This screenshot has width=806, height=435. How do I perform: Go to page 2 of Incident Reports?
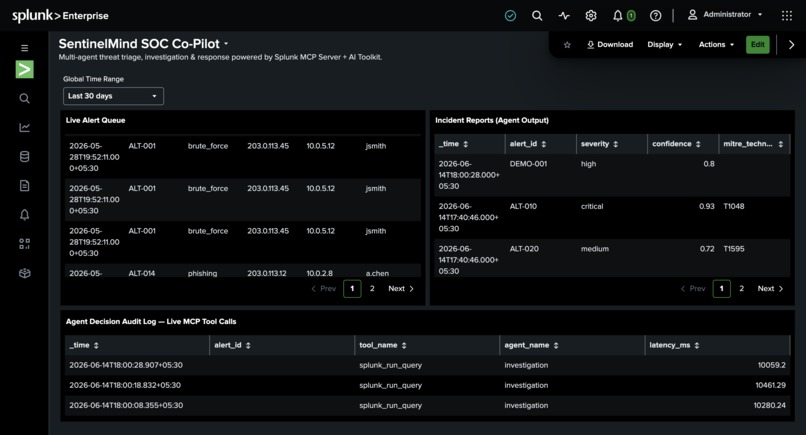coord(741,288)
